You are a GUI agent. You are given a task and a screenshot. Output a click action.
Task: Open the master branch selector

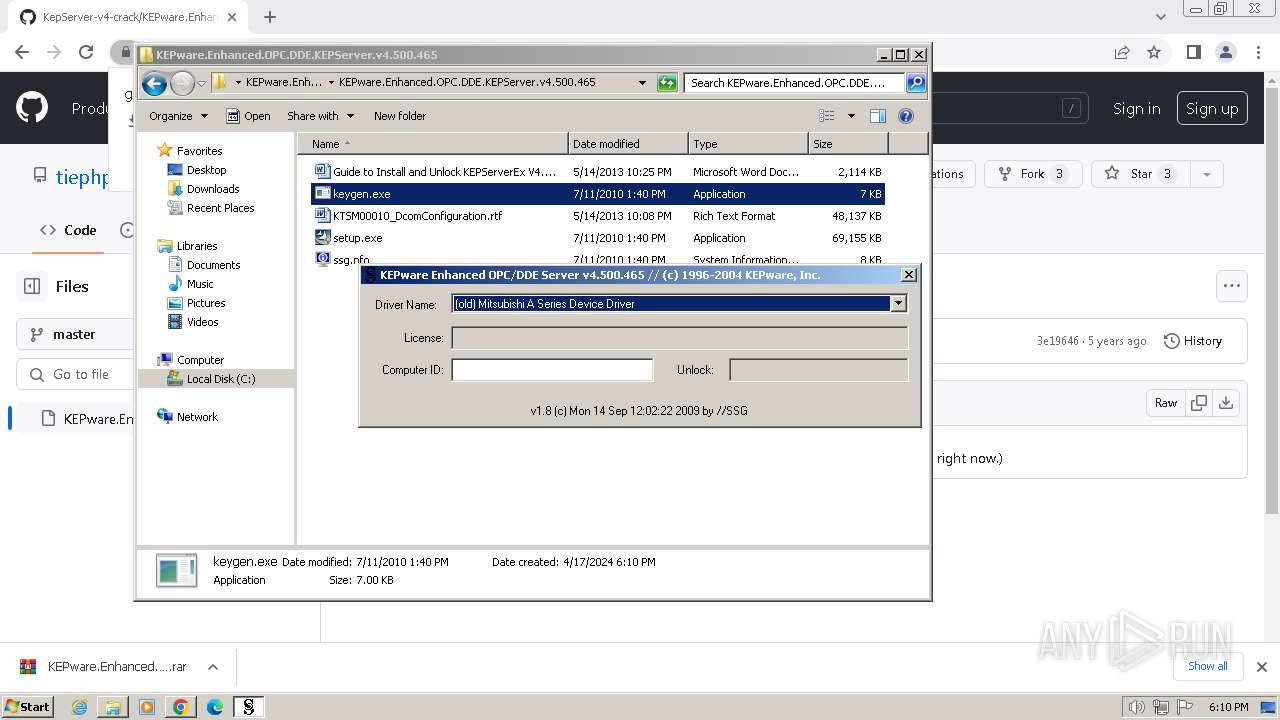click(x=75, y=334)
